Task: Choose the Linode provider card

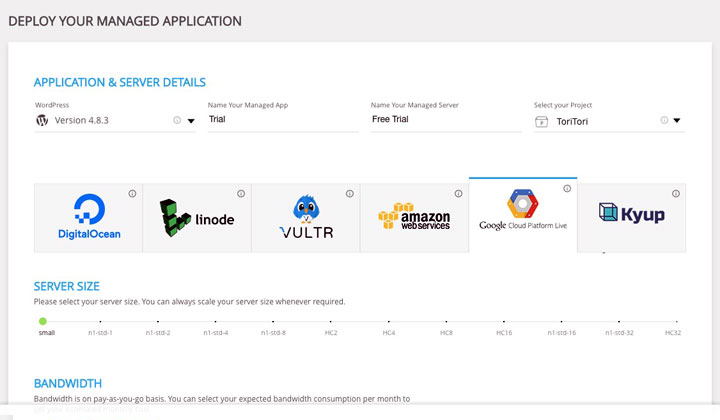Action: 197,218
